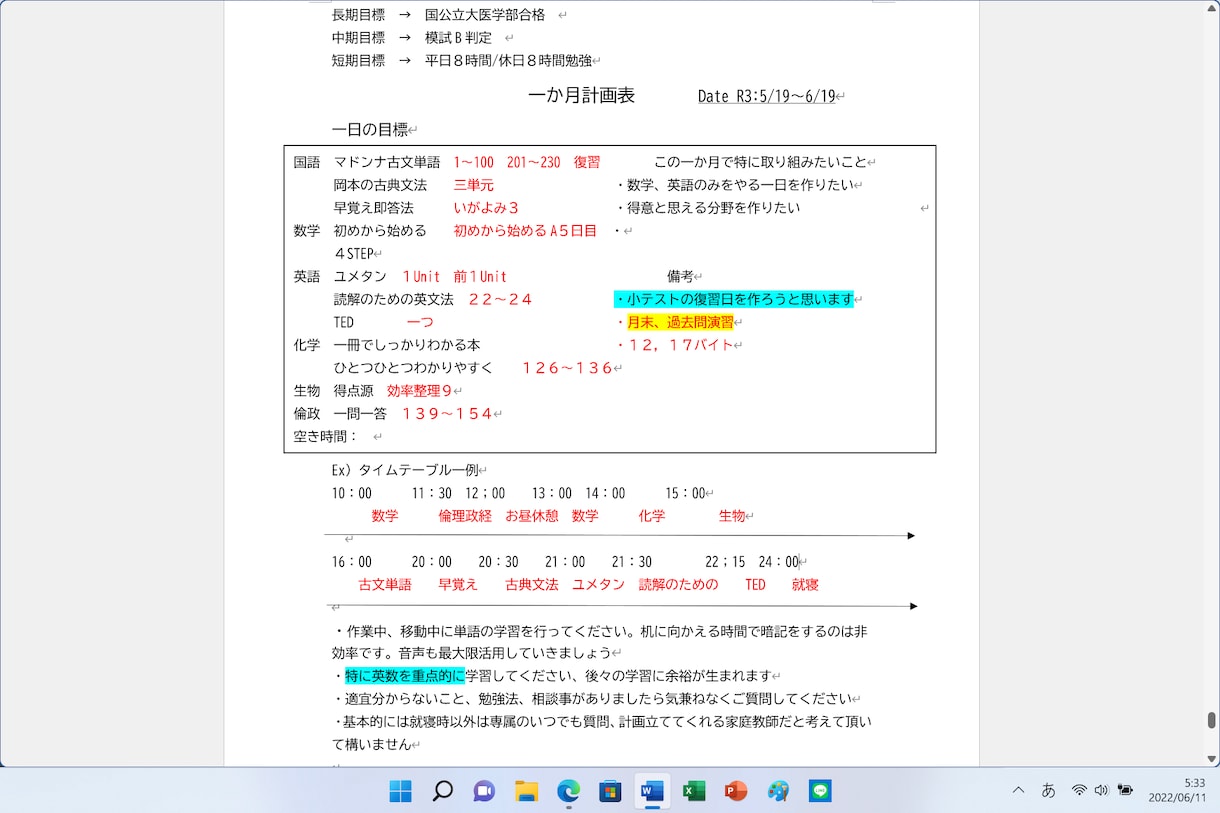Click the cyan highlighted 特に英数を重点的に
The image size is (1220, 813).
(405, 676)
